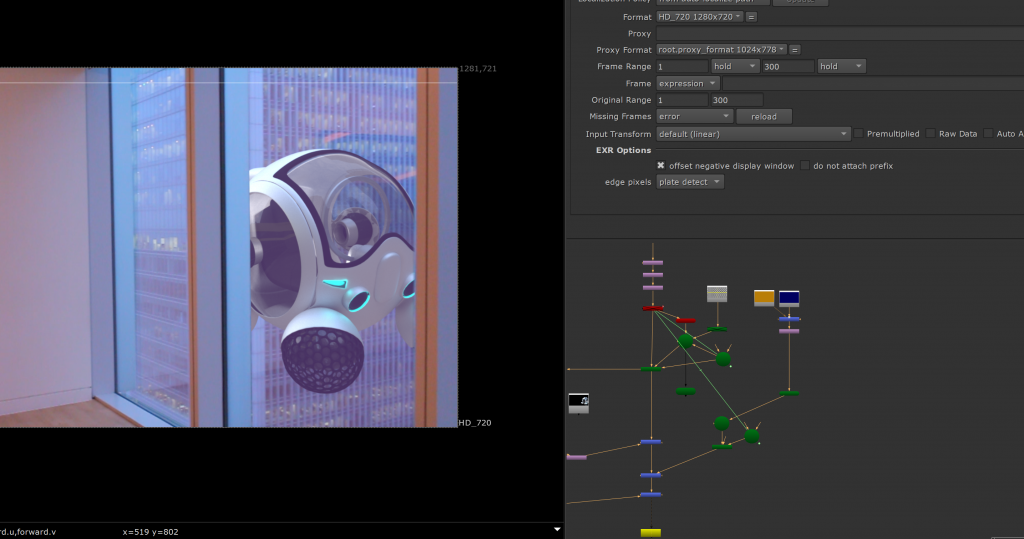Open the edge pixels 'plate detect' dropdown
The height and width of the screenshot is (539, 1024).
[690, 182]
